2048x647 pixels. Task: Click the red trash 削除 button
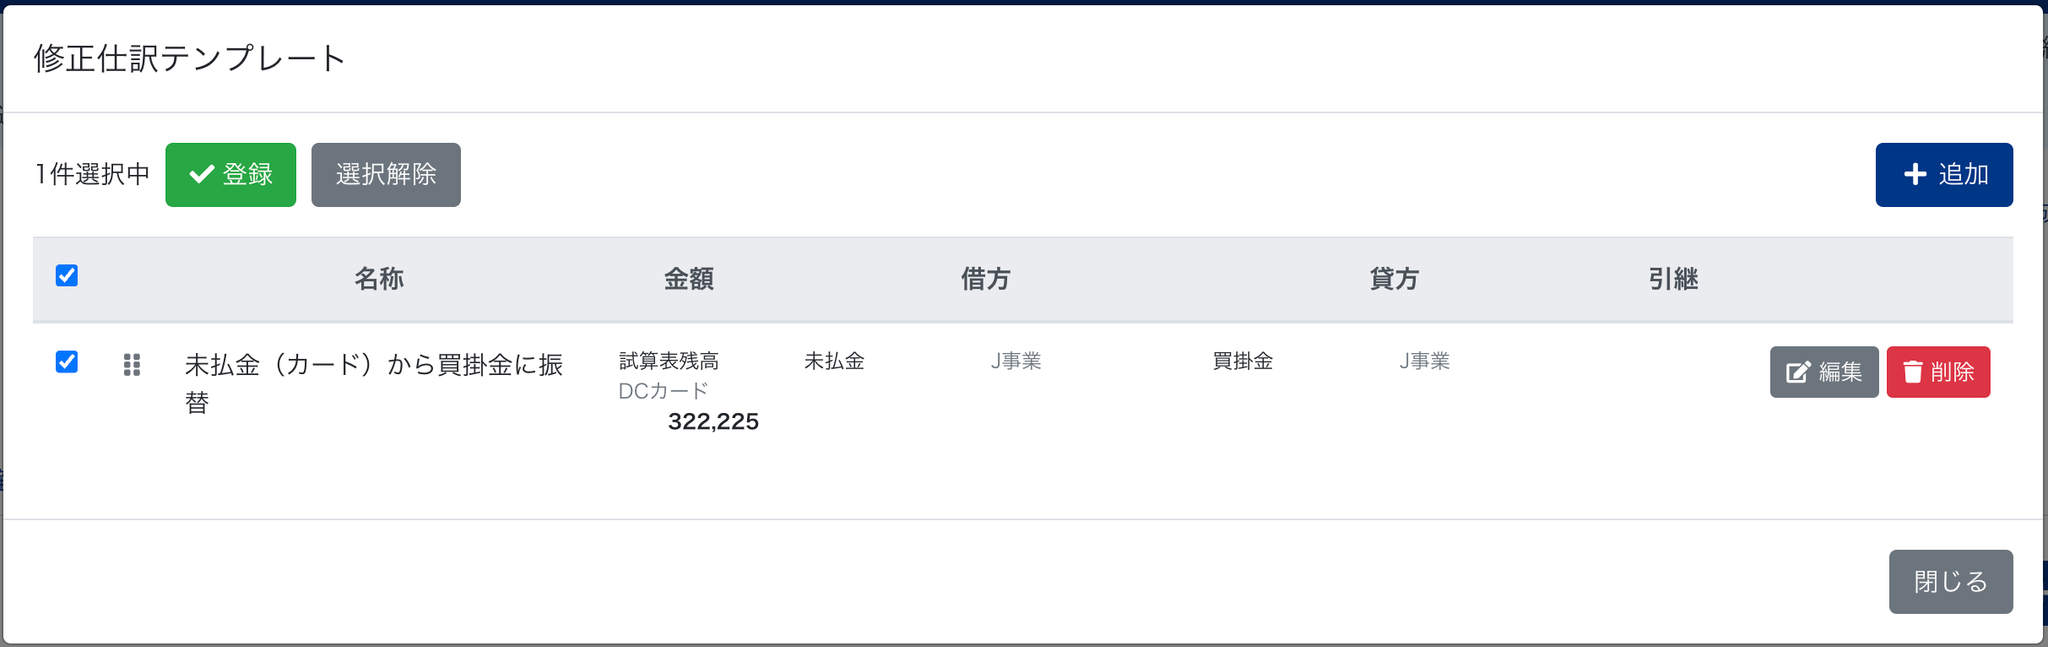pos(1938,372)
